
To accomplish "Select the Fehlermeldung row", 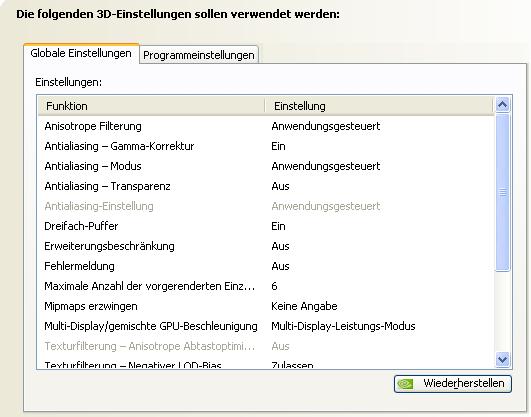I will [x=266, y=266].
